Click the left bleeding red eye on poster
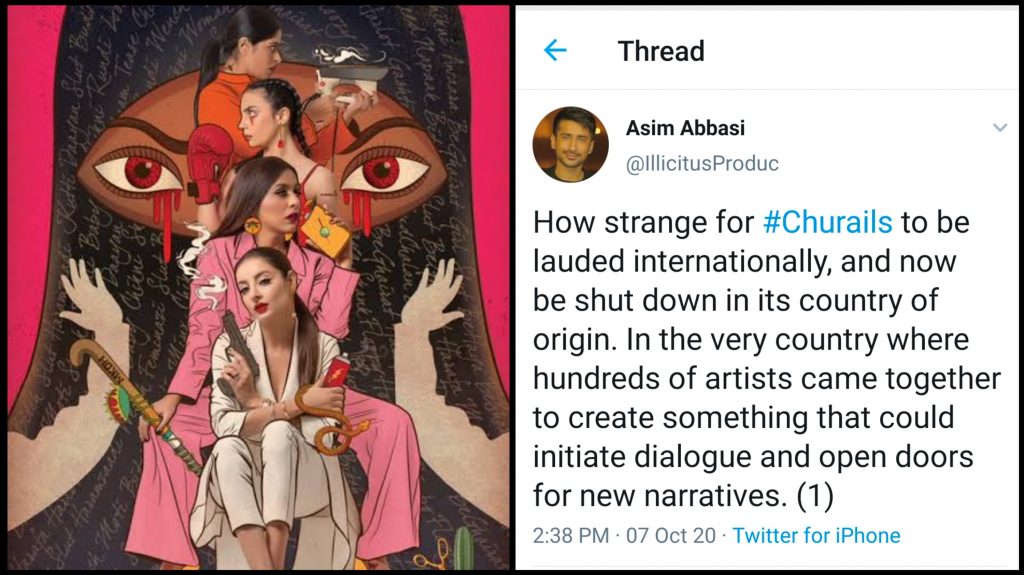Screen dimensions: 1024x575 [x=142, y=173]
